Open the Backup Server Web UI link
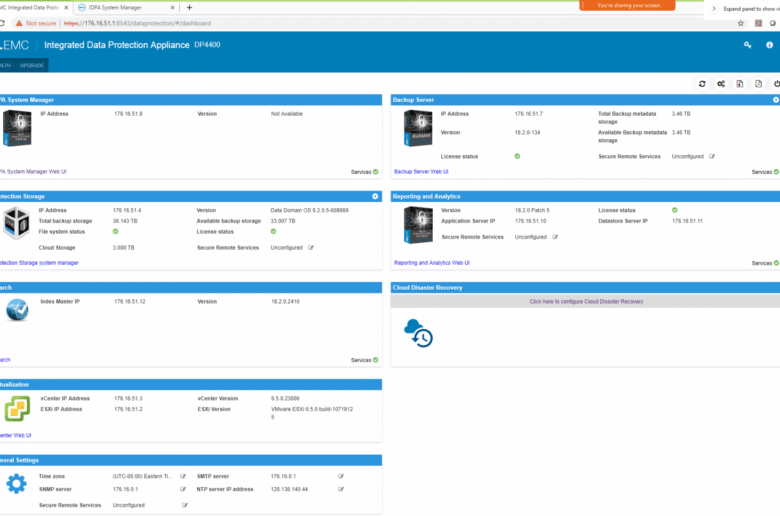Viewport: 780px width, 516px height. coord(421,172)
